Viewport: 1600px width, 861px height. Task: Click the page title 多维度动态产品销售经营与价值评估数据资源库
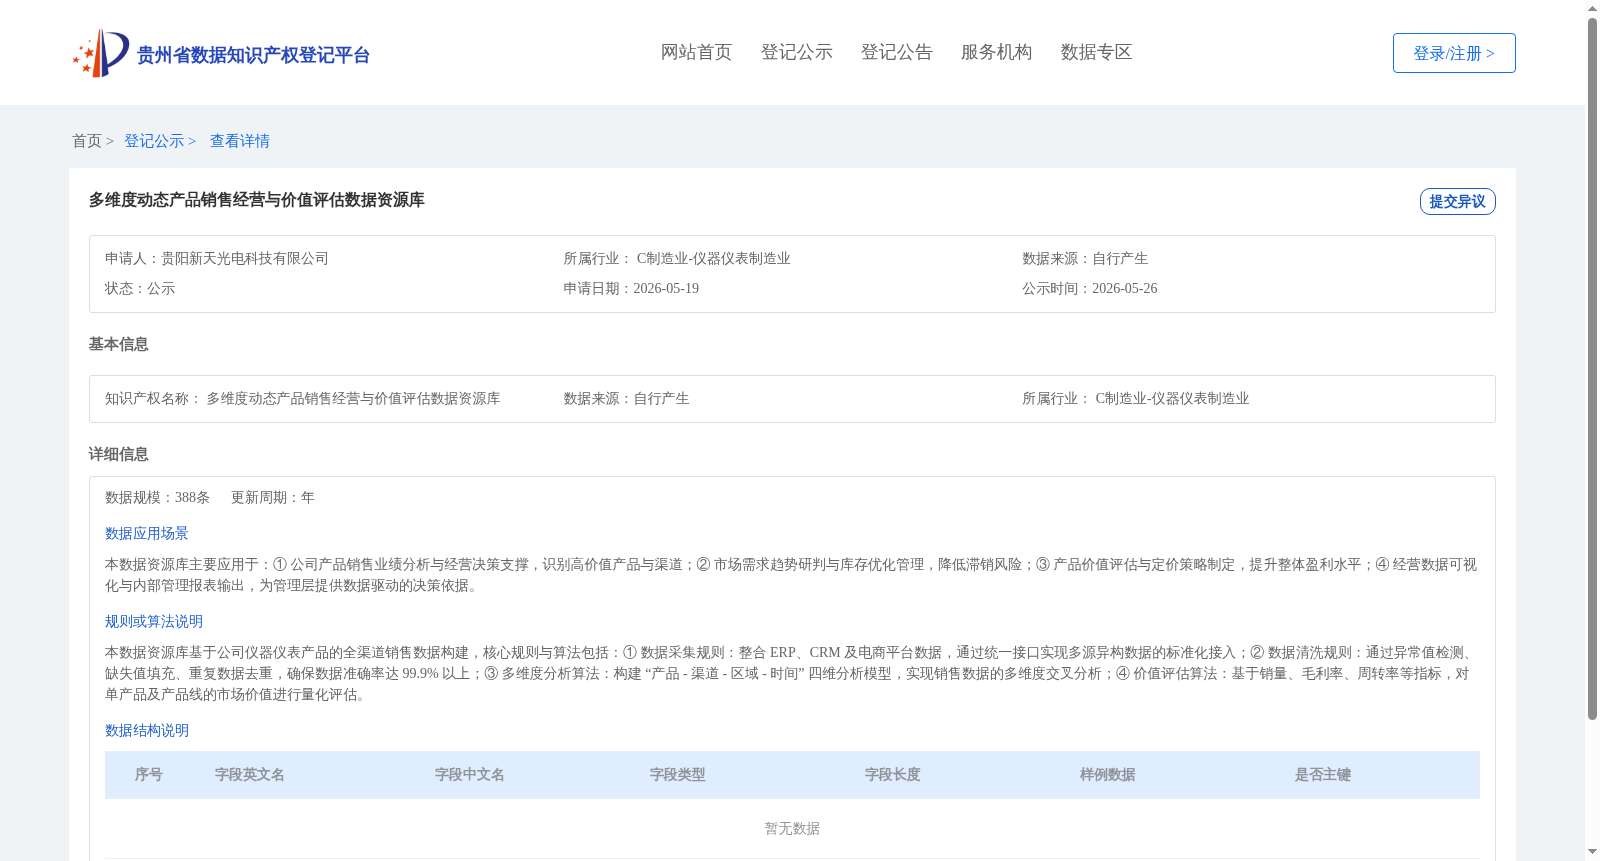(256, 200)
